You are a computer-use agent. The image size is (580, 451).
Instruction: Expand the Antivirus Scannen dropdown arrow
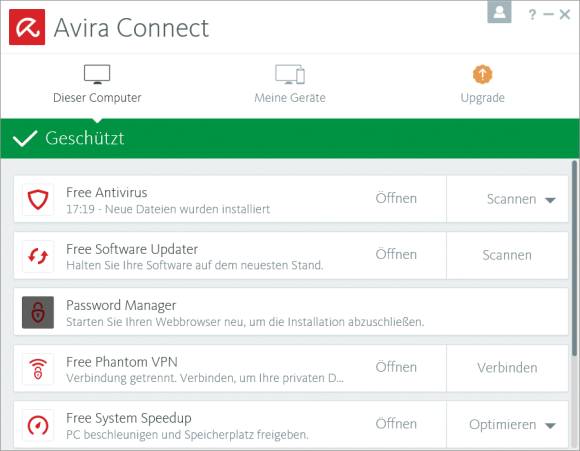[x=550, y=200]
